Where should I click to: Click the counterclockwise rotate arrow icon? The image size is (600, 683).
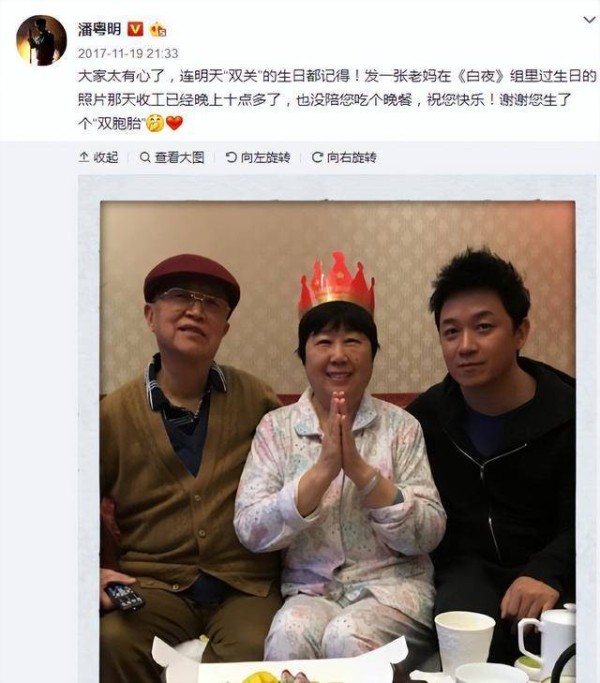(x=231, y=157)
